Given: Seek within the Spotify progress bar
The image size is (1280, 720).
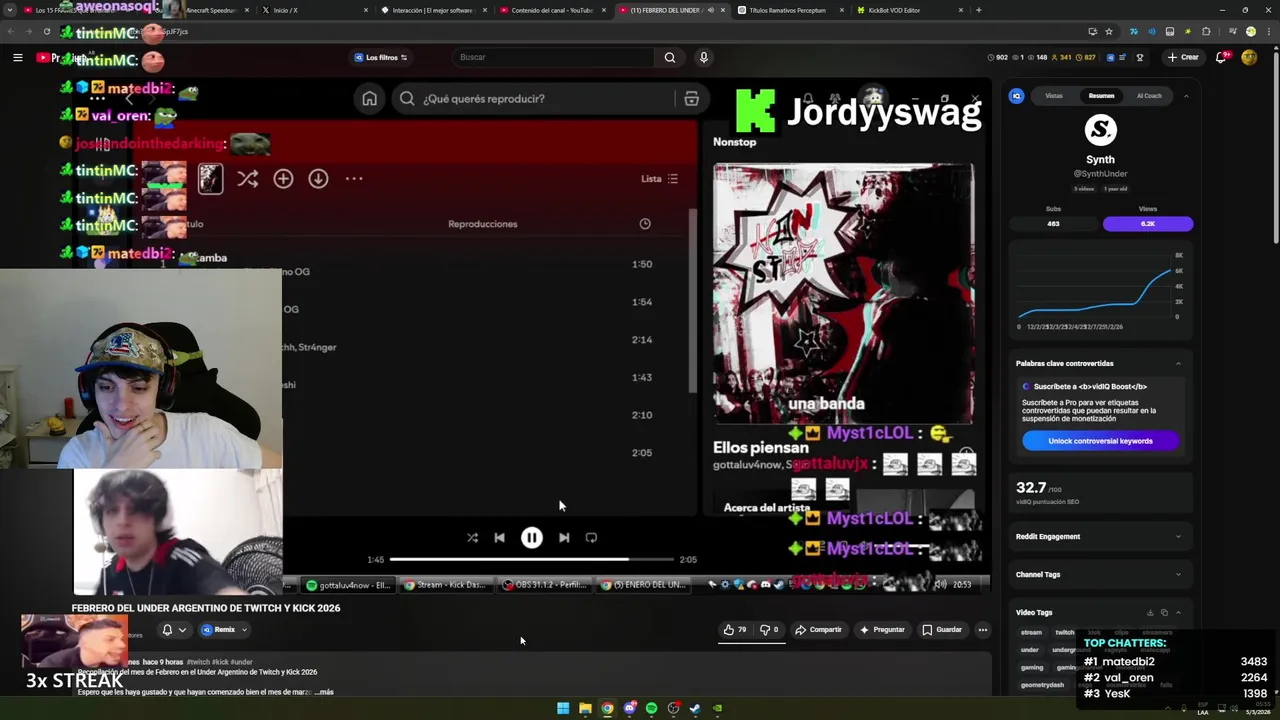Looking at the screenshot, I should tap(532, 560).
